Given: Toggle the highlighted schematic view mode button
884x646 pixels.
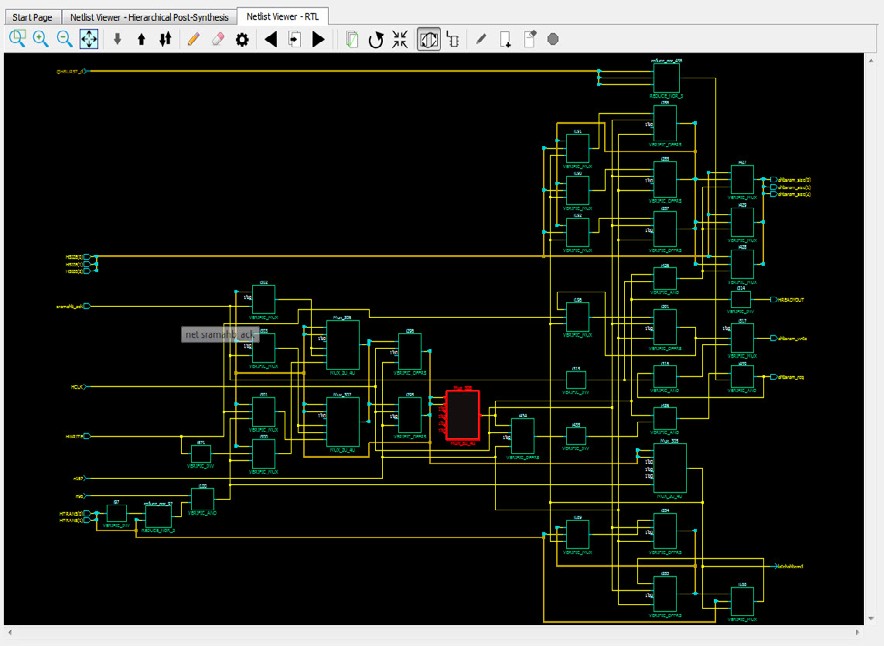Looking at the screenshot, I should [x=428, y=39].
